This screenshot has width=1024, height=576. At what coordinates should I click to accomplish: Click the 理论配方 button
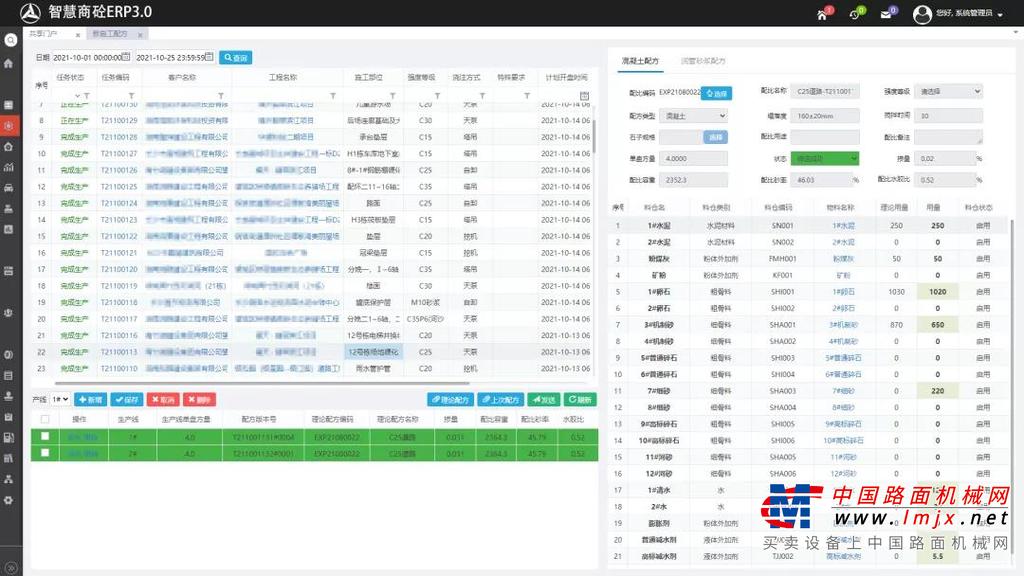point(451,400)
